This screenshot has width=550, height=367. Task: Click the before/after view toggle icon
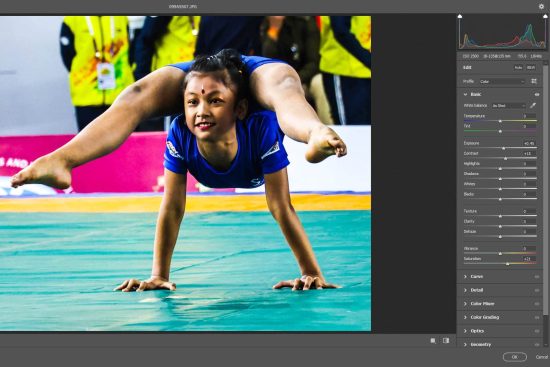[446, 340]
